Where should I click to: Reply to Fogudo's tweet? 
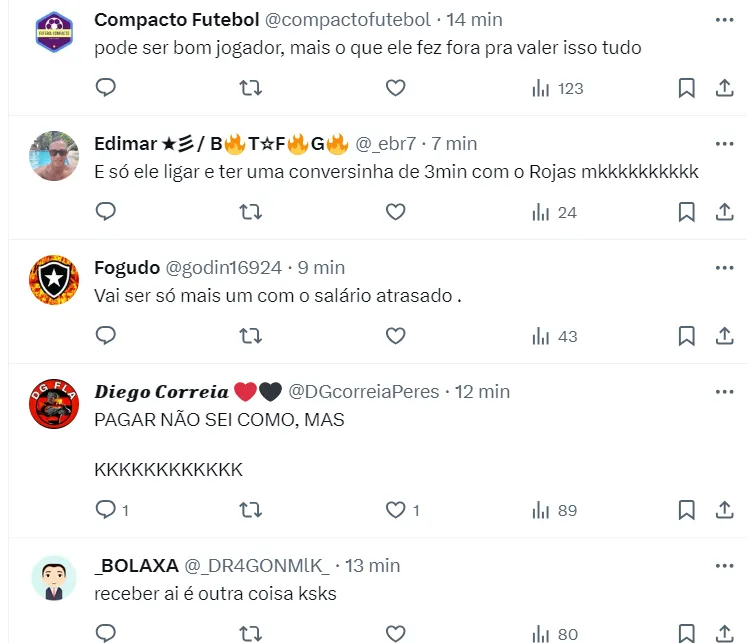[x=106, y=336]
